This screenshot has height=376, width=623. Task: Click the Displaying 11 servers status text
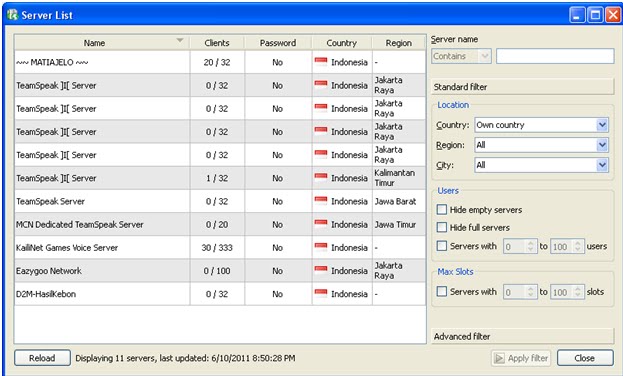coord(186,358)
